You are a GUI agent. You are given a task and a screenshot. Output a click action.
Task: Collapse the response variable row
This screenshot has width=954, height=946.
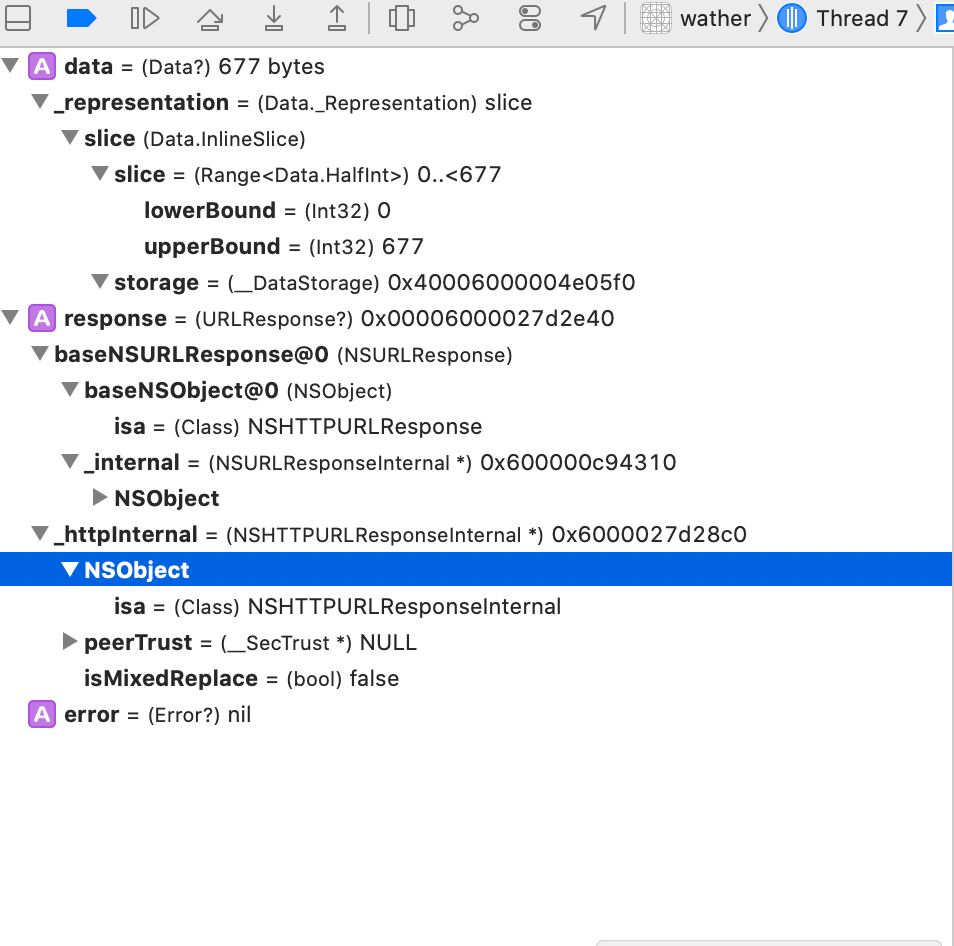10,317
